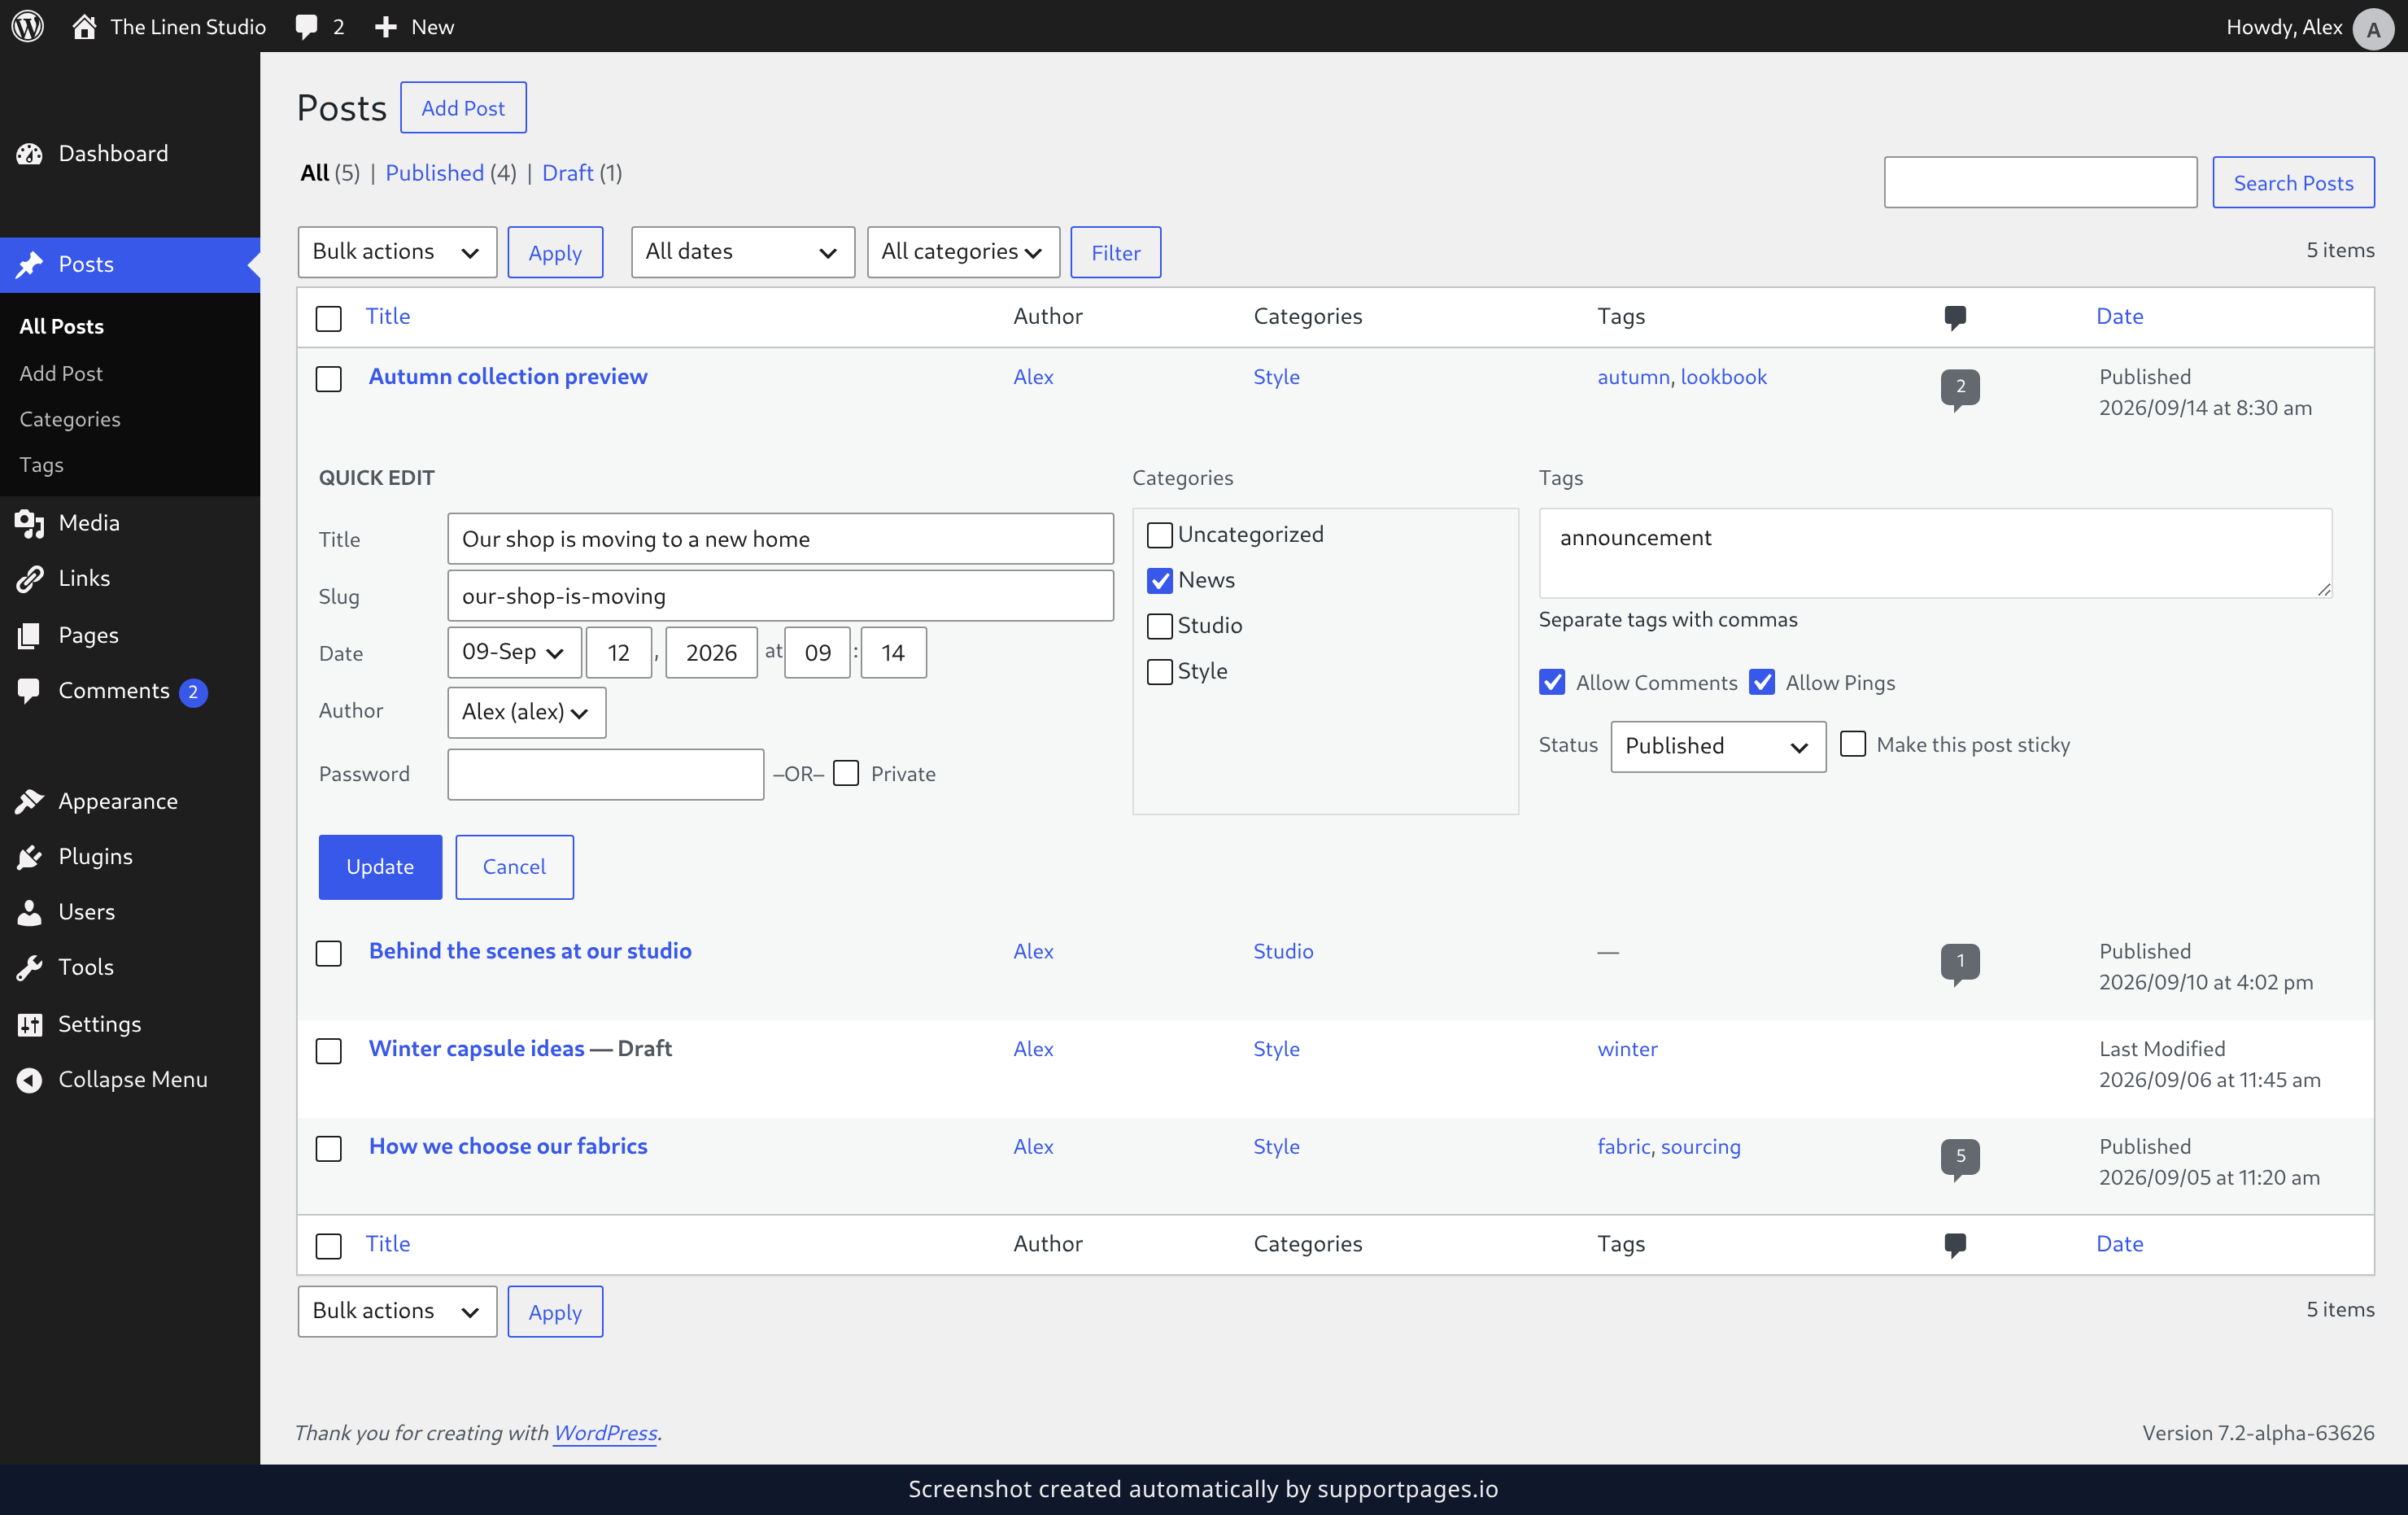
Task: Click the Media icon in sidebar
Action: pos(30,523)
